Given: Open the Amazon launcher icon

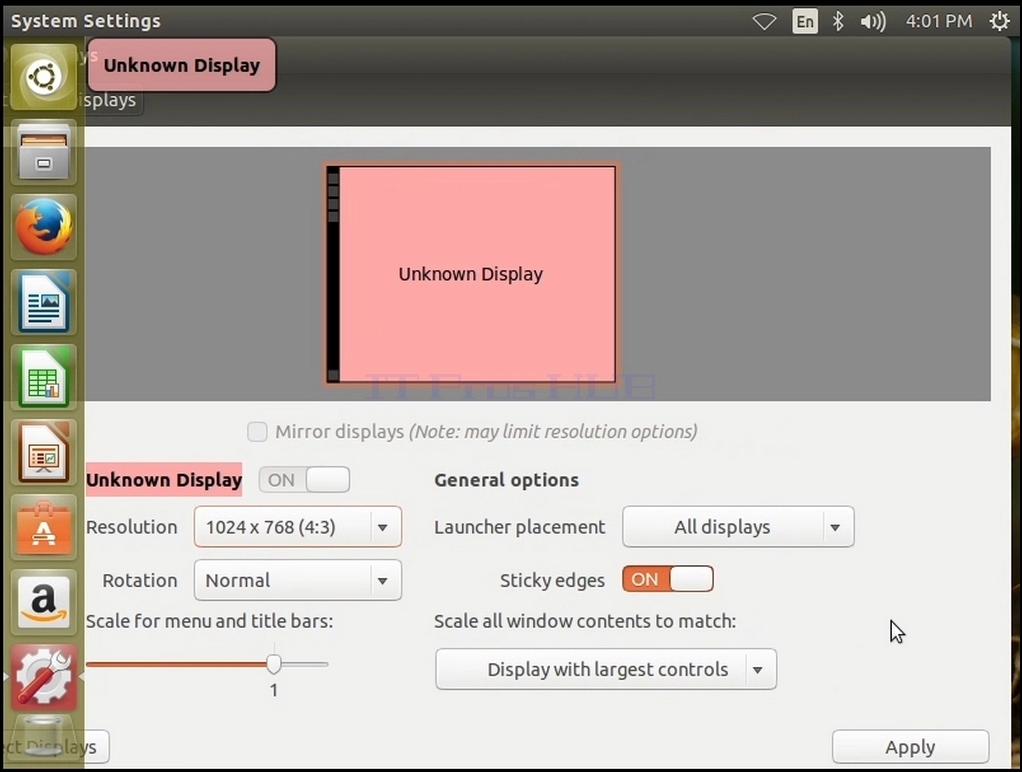Looking at the screenshot, I should (x=44, y=602).
